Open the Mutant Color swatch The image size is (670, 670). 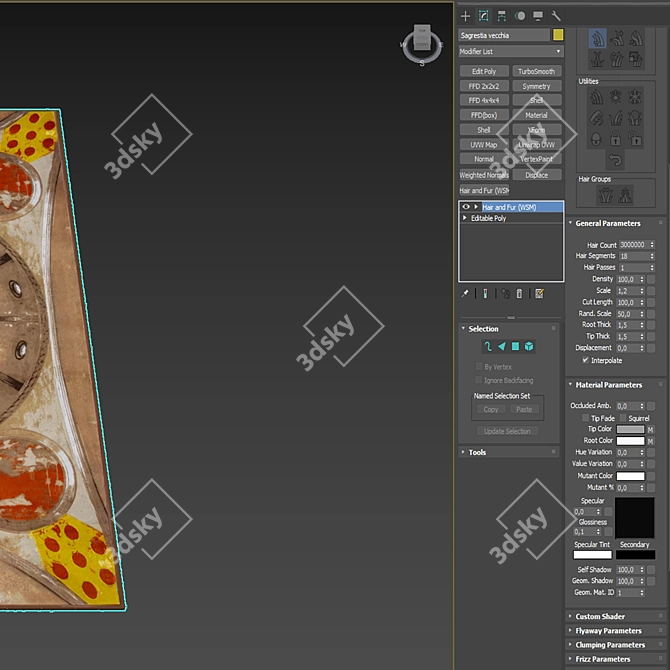pyautogui.click(x=630, y=476)
